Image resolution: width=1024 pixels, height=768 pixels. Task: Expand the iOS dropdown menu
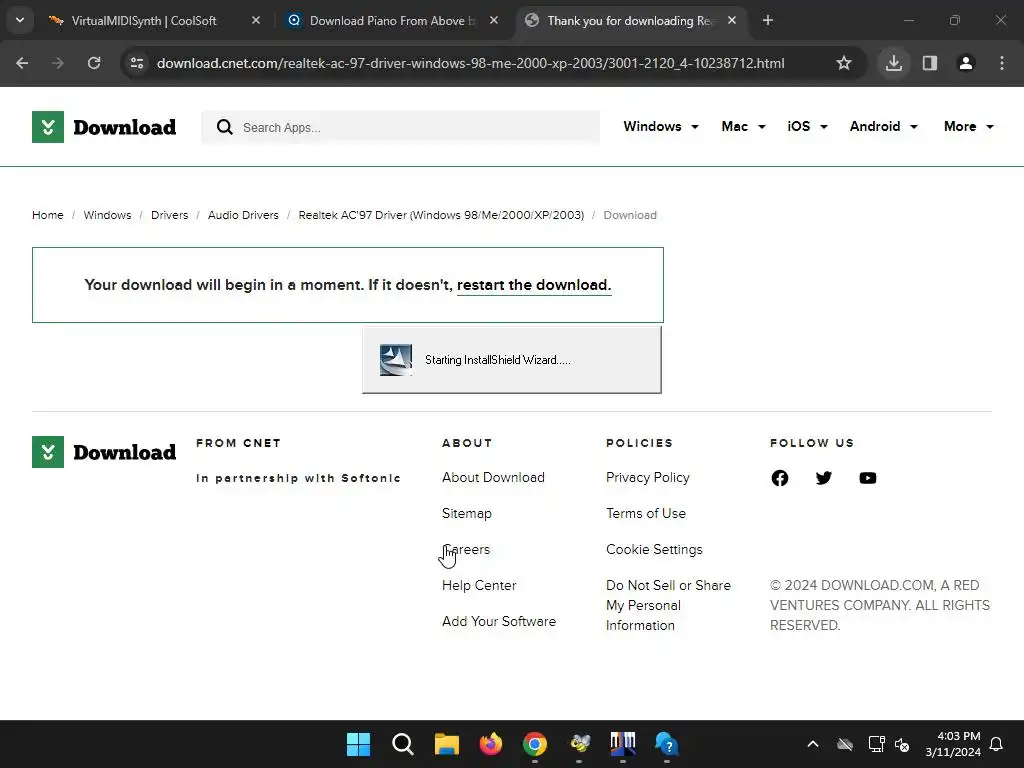click(x=807, y=127)
